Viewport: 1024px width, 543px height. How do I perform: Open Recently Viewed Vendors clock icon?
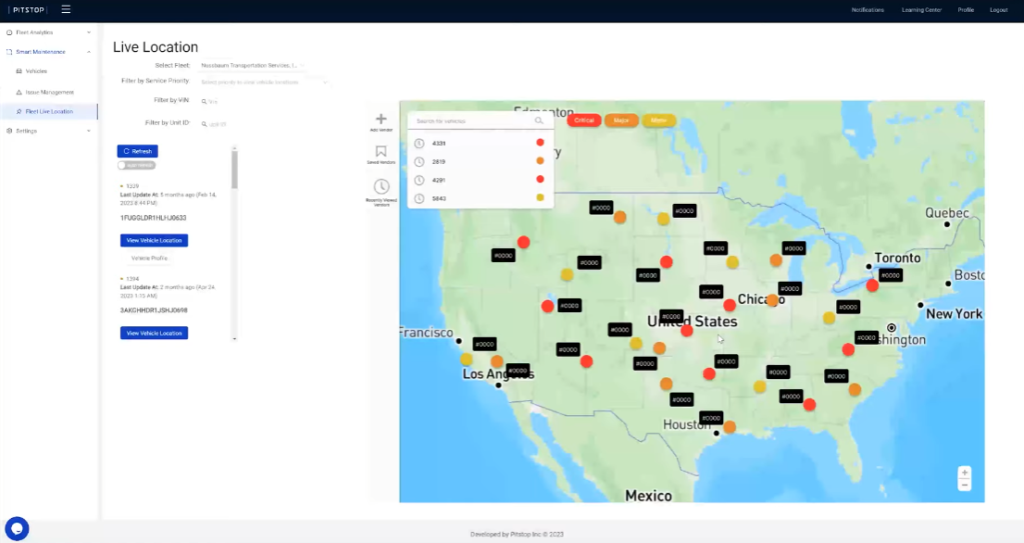[x=381, y=187]
